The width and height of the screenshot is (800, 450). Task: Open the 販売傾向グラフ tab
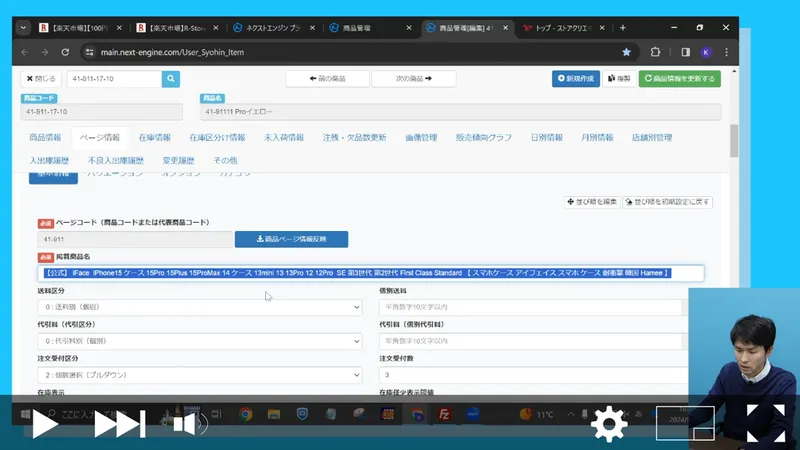tap(483, 137)
